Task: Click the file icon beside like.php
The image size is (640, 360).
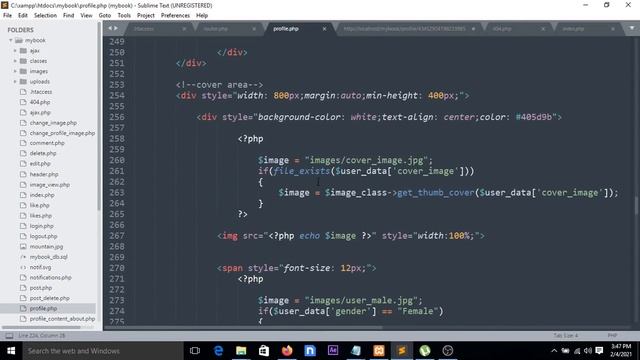Action: pyautogui.click(x=23, y=205)
